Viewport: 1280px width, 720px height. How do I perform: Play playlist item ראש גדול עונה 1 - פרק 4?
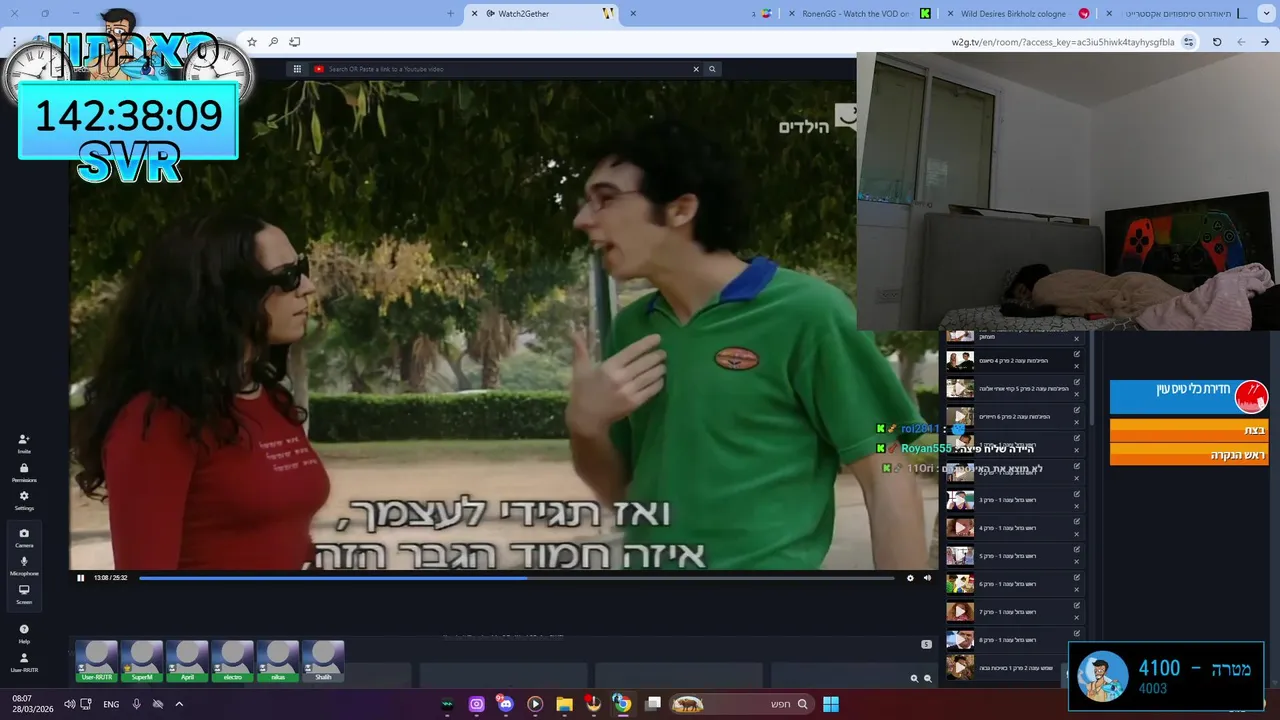[x=960, y=528]
